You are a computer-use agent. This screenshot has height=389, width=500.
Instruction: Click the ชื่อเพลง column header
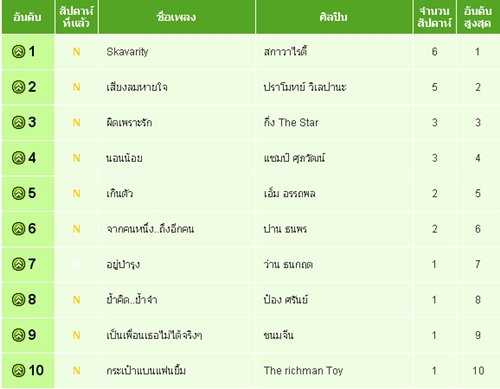[x=177, y=17]
